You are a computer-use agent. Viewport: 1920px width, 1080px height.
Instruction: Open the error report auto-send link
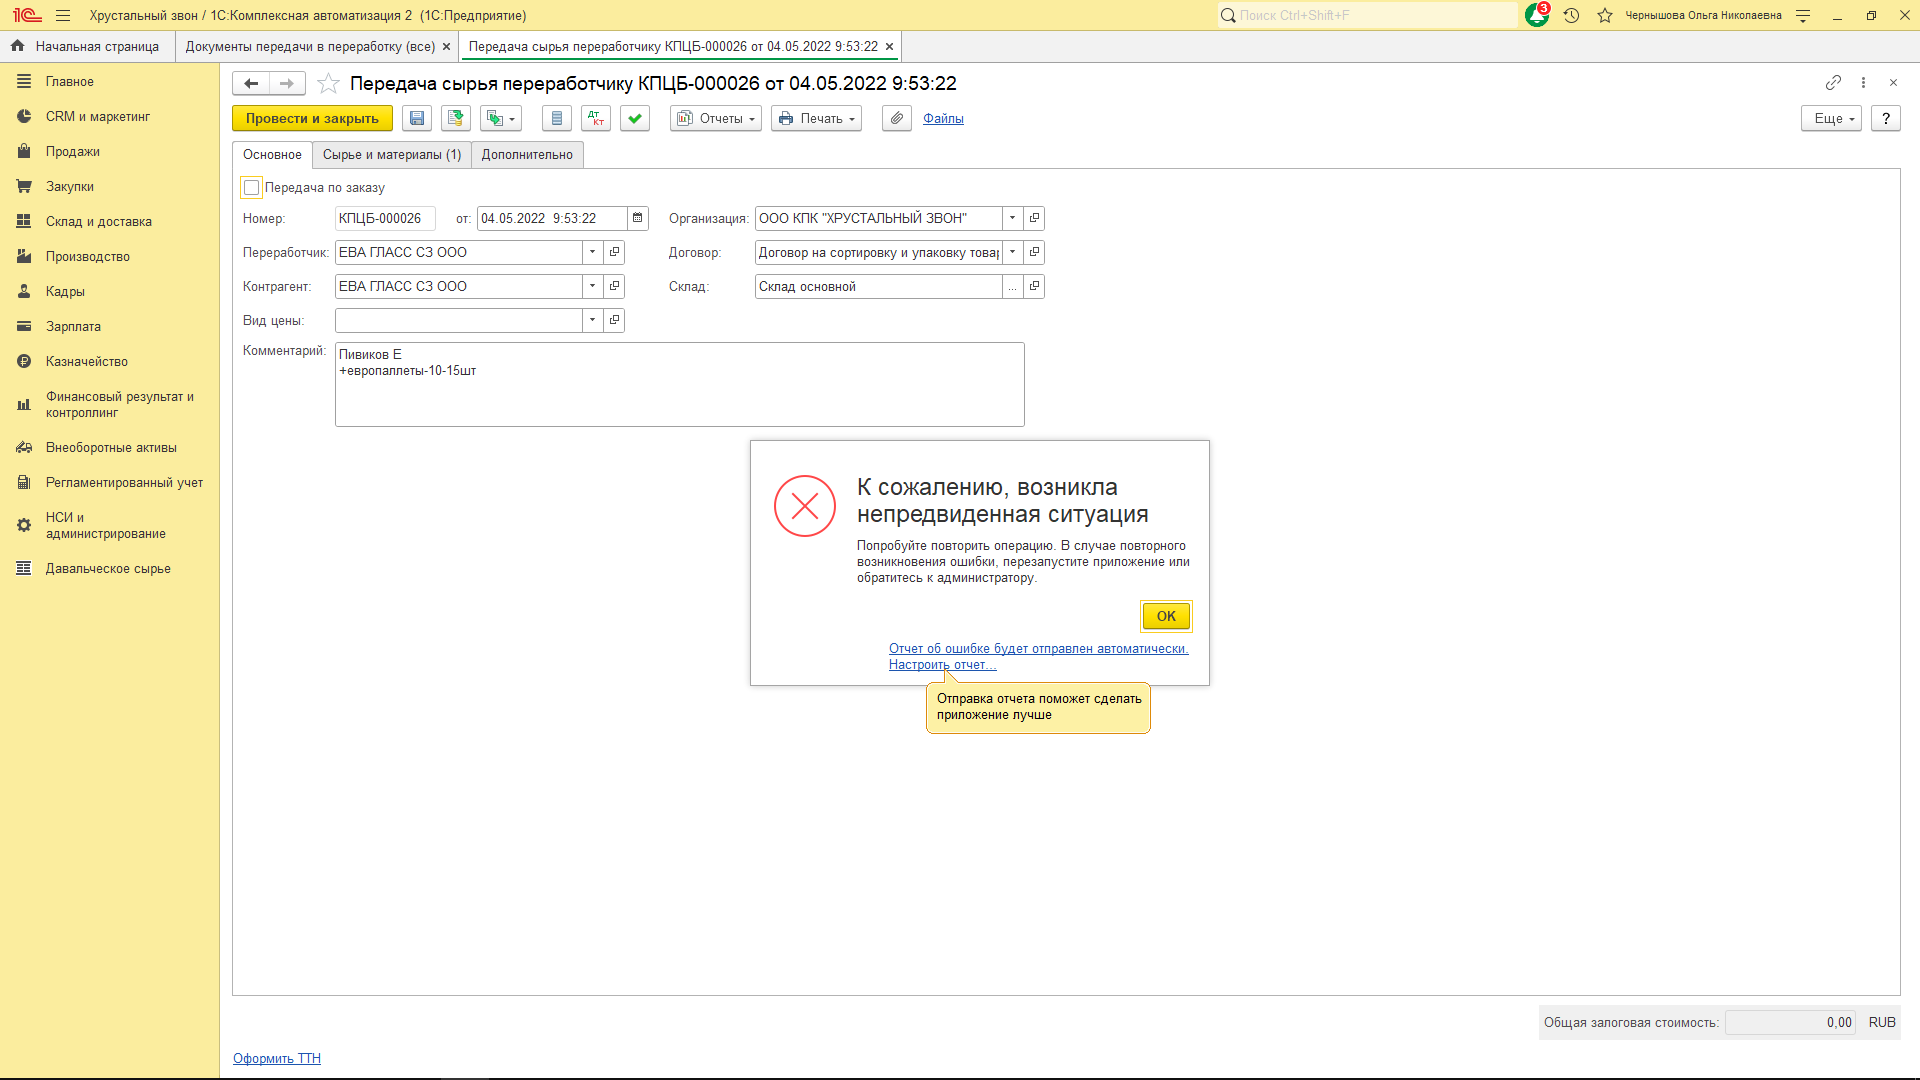point(1038,648)
